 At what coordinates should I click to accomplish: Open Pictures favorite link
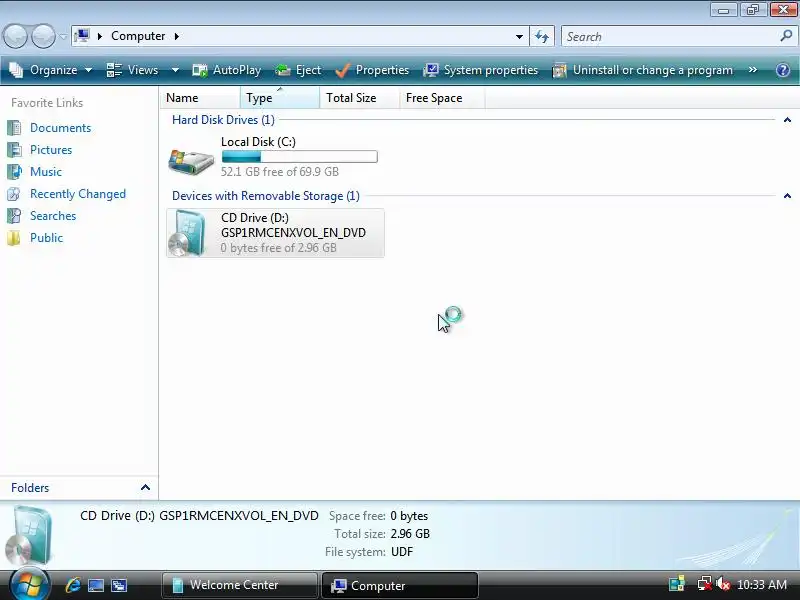click(51, 149)
